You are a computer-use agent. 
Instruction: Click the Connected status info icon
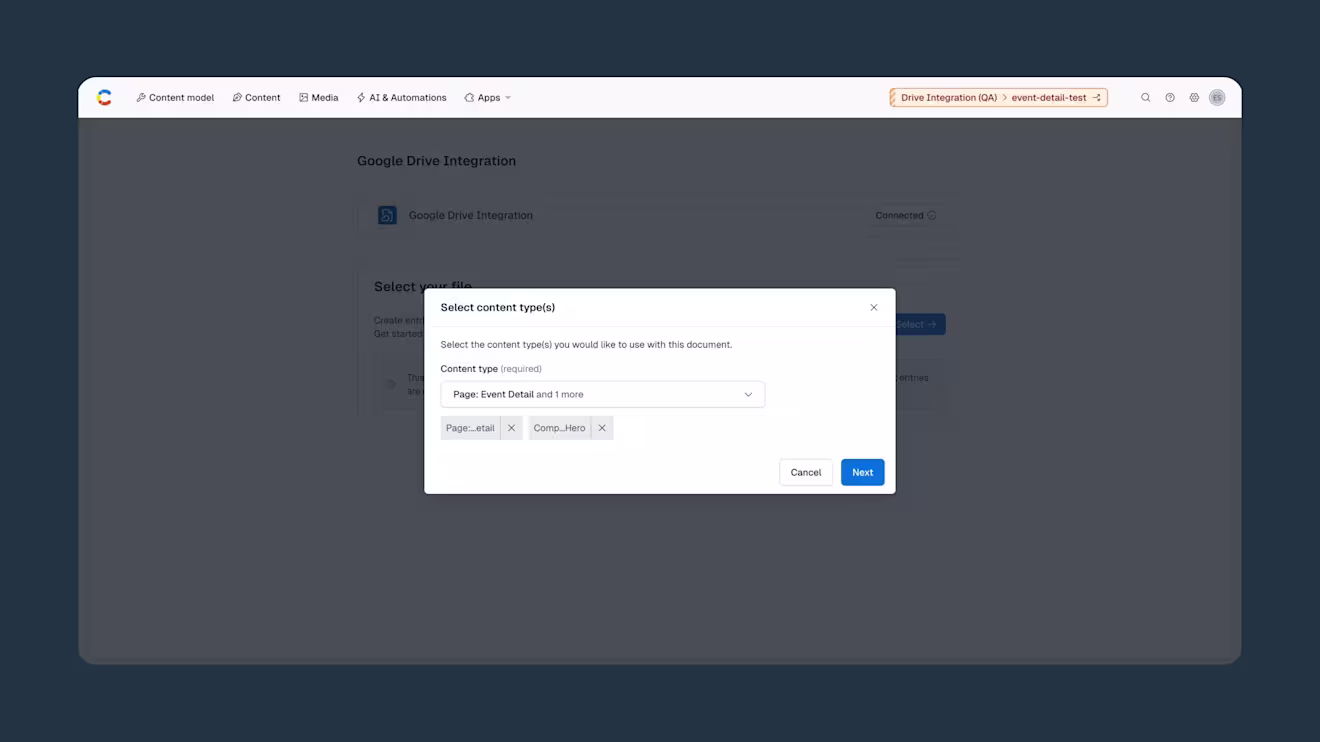[x=932, y=215]
